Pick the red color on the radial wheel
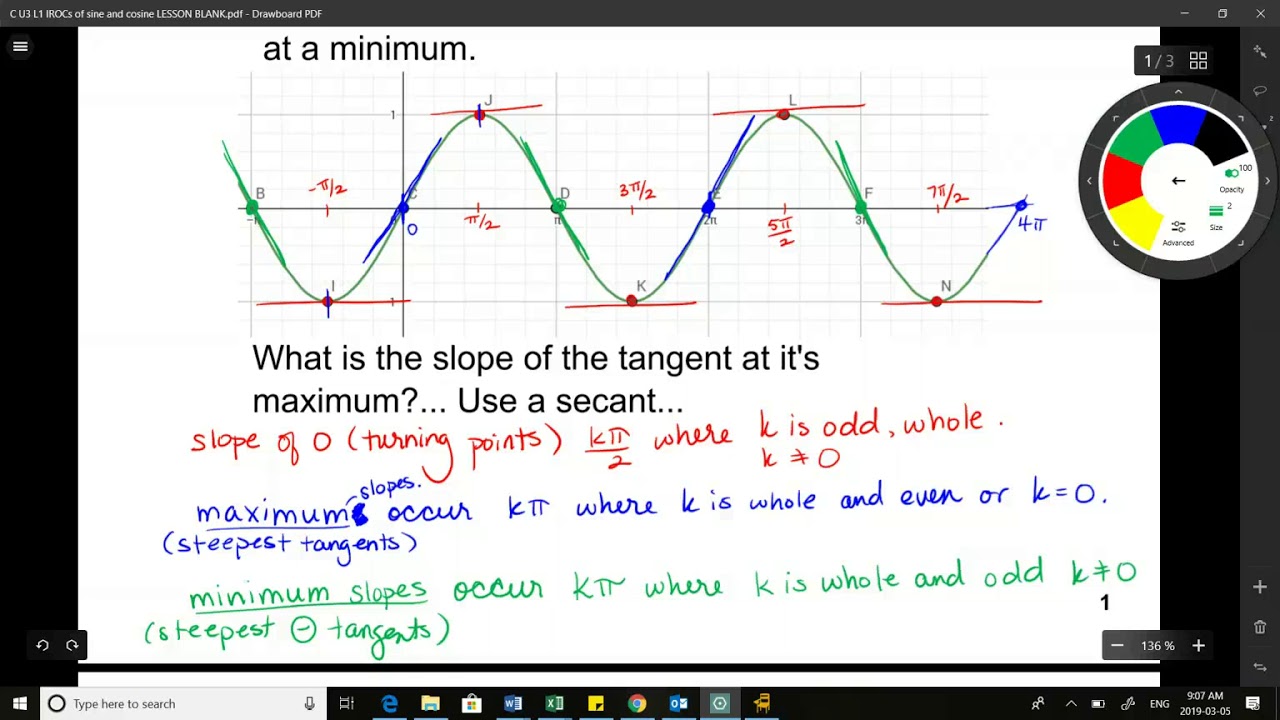Image resolution: width=1280 pixels, height=720 pixels. [1121, 183]
